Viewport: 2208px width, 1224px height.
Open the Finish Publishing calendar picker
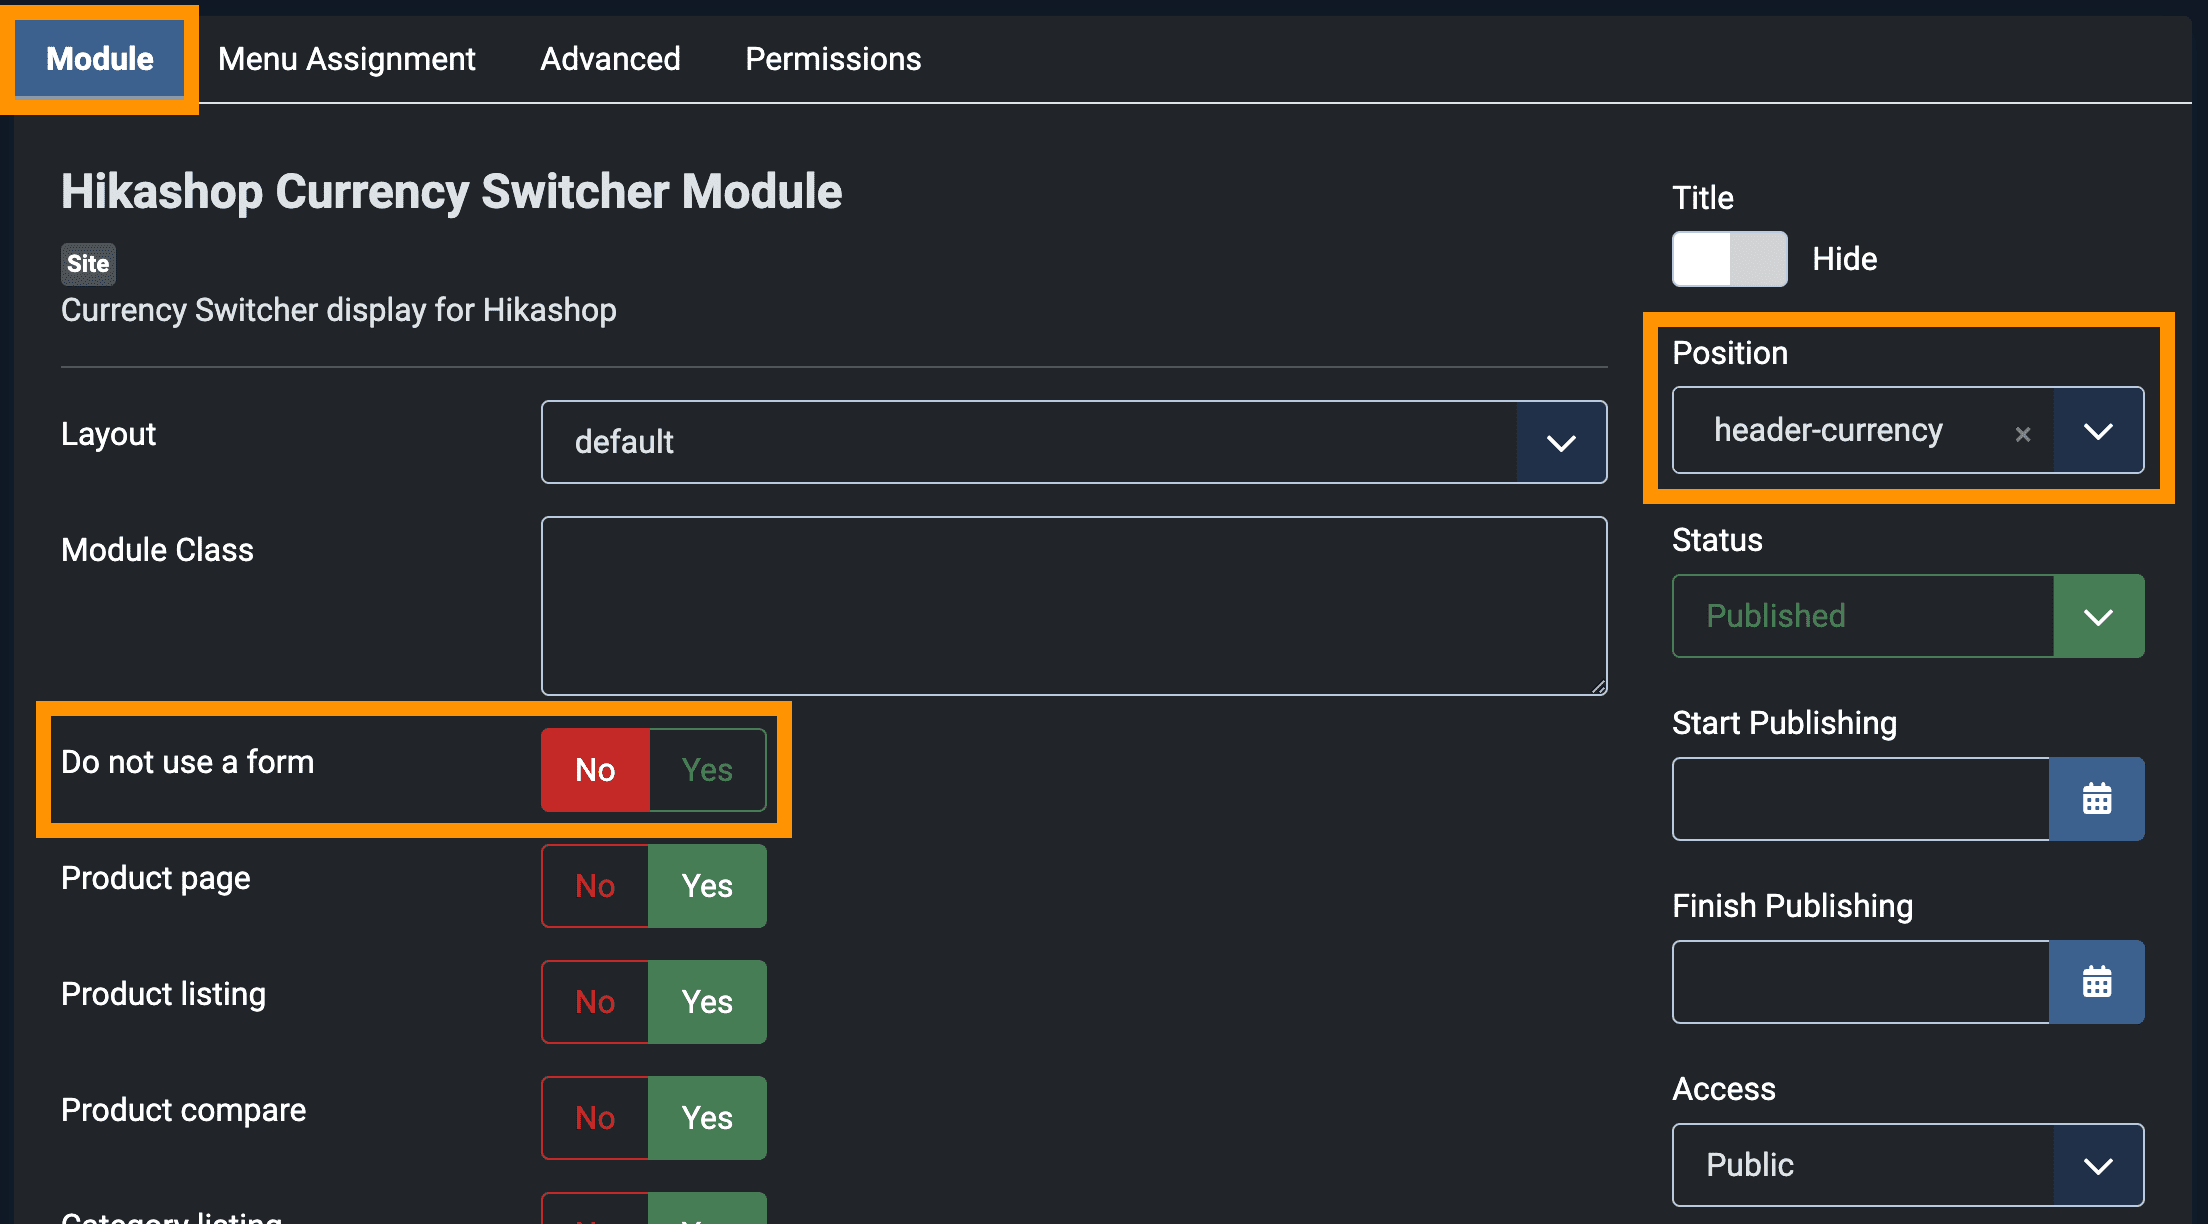(x=2096, y=982)
